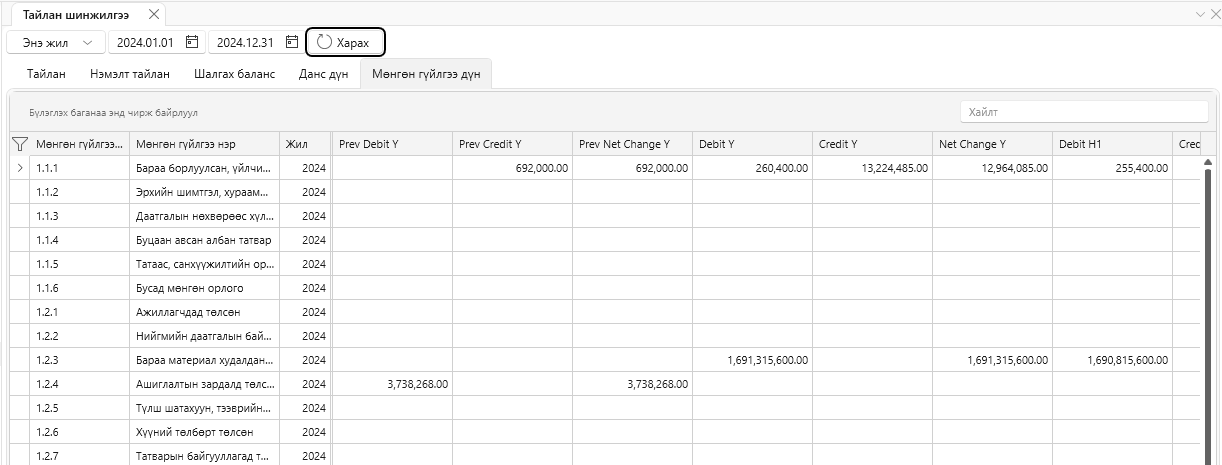Open the tab list chevron at top right
Viewport: 1222px width, 465px height.
(1201, 14)
